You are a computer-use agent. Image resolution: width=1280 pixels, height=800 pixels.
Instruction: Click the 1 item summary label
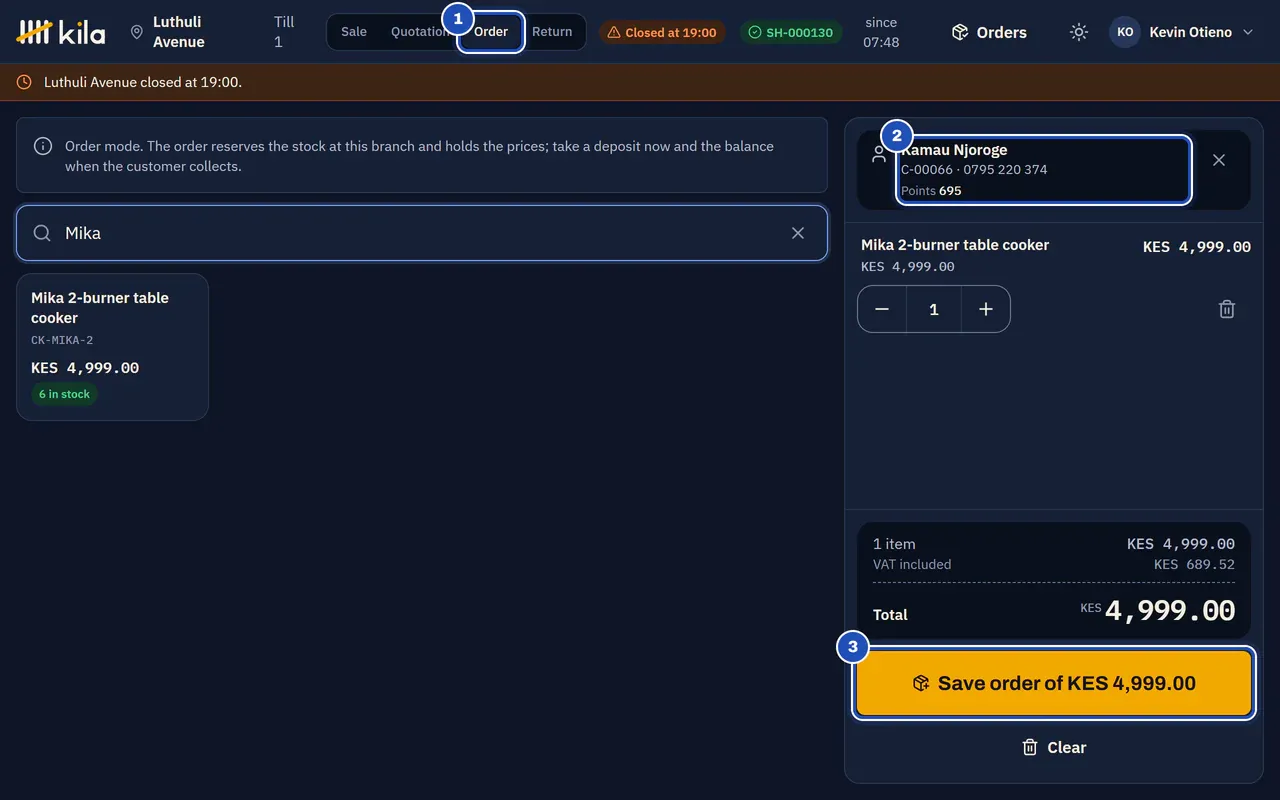point(894,544)
